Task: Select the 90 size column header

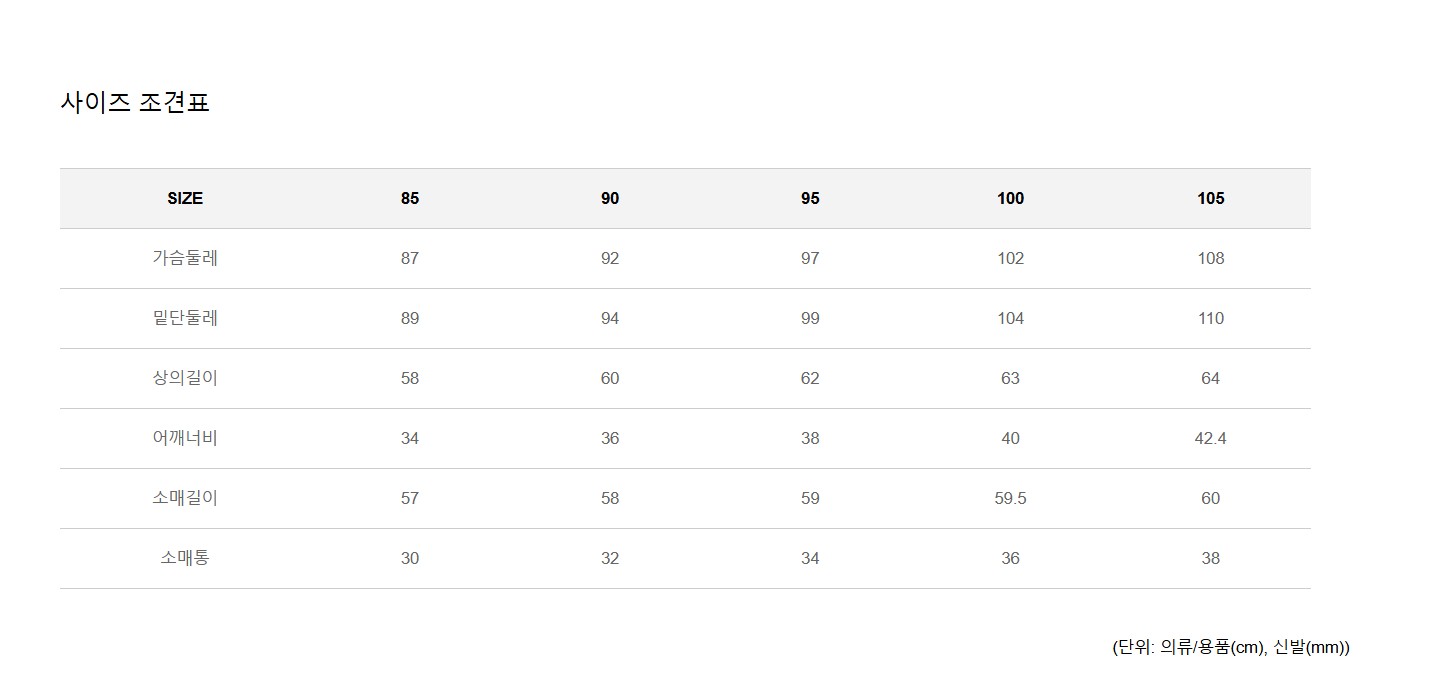Action: [x=610, y=198]
